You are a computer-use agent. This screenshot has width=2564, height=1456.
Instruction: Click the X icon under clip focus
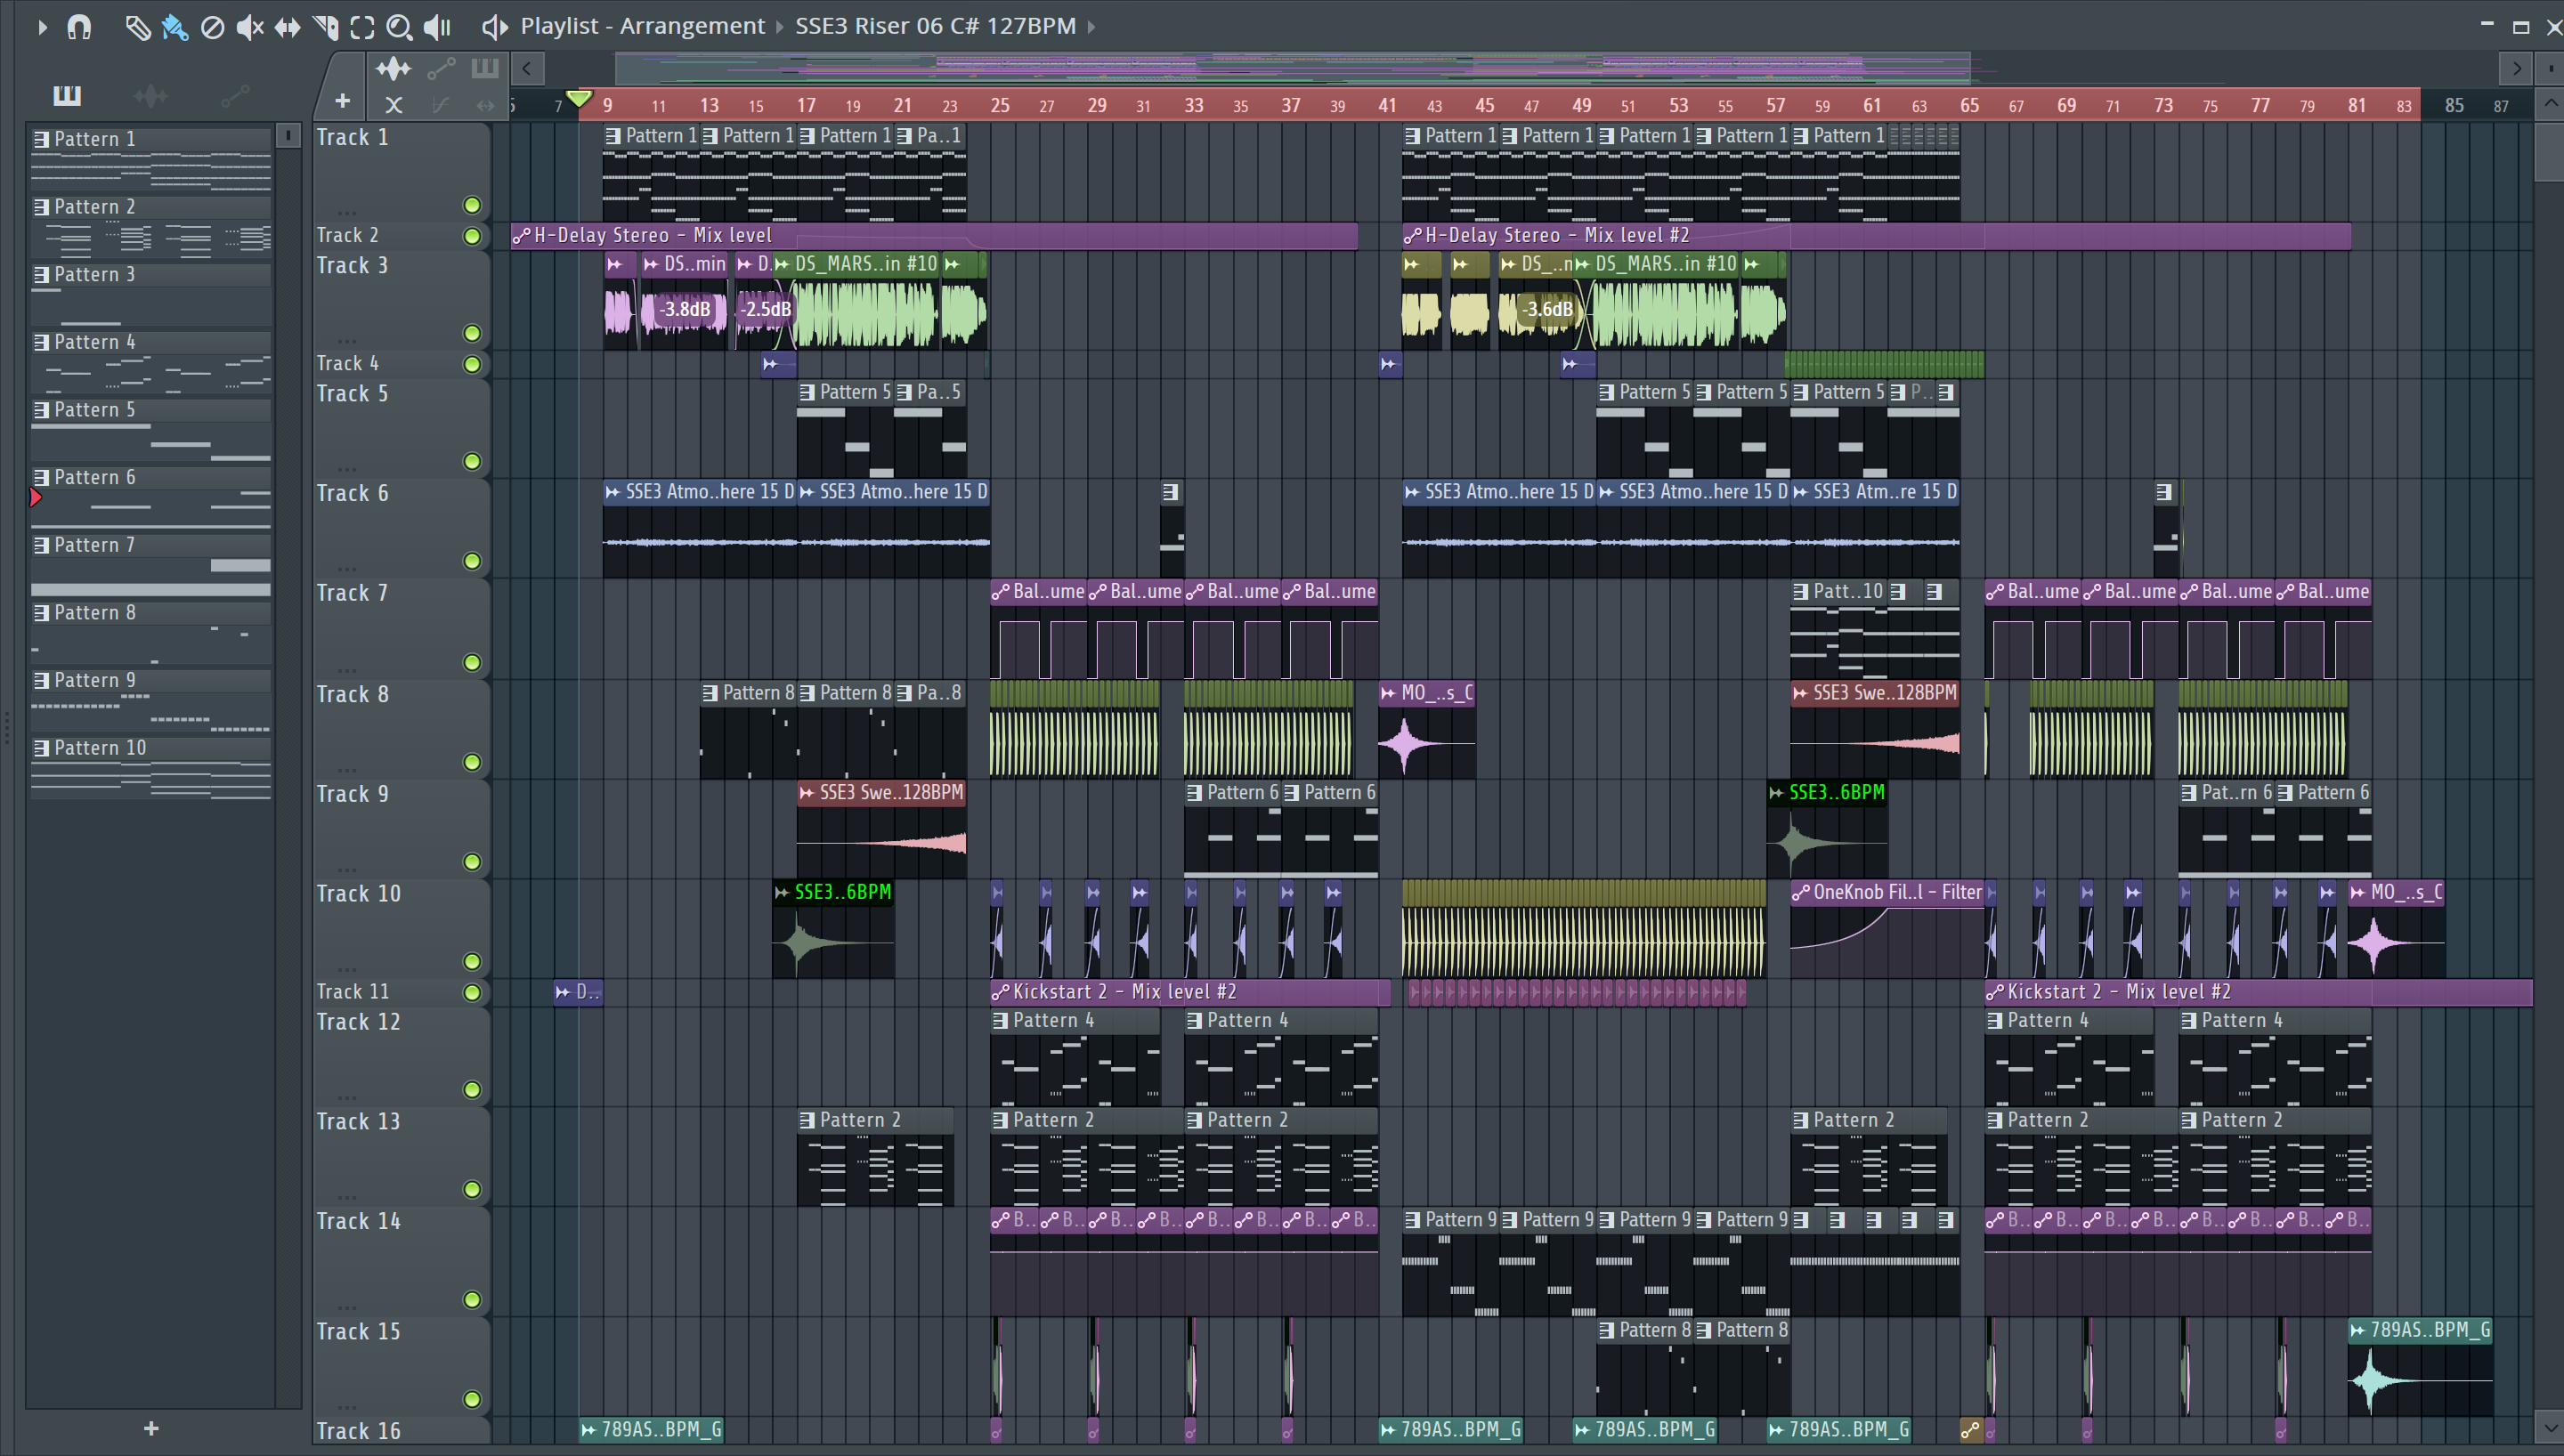click(x=393, y=104)
